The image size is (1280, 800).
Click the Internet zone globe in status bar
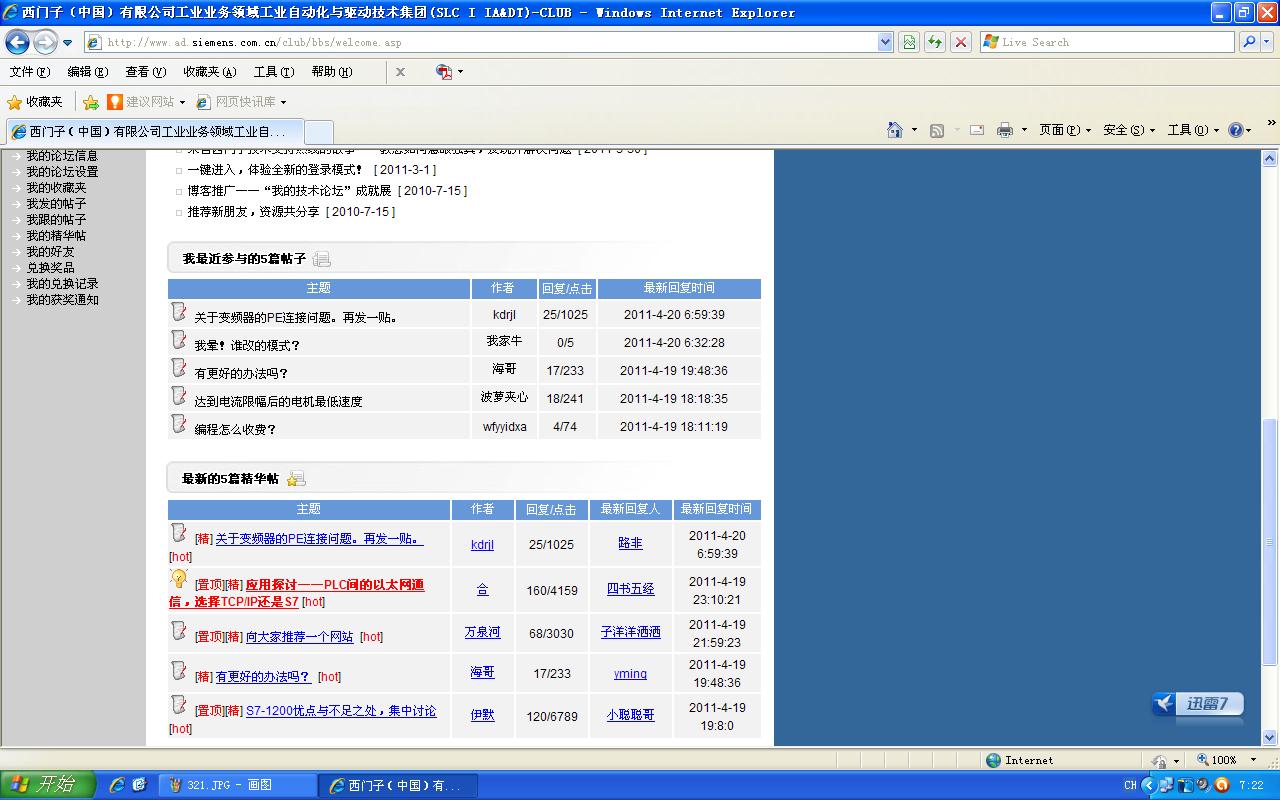(x=993, y=760)
